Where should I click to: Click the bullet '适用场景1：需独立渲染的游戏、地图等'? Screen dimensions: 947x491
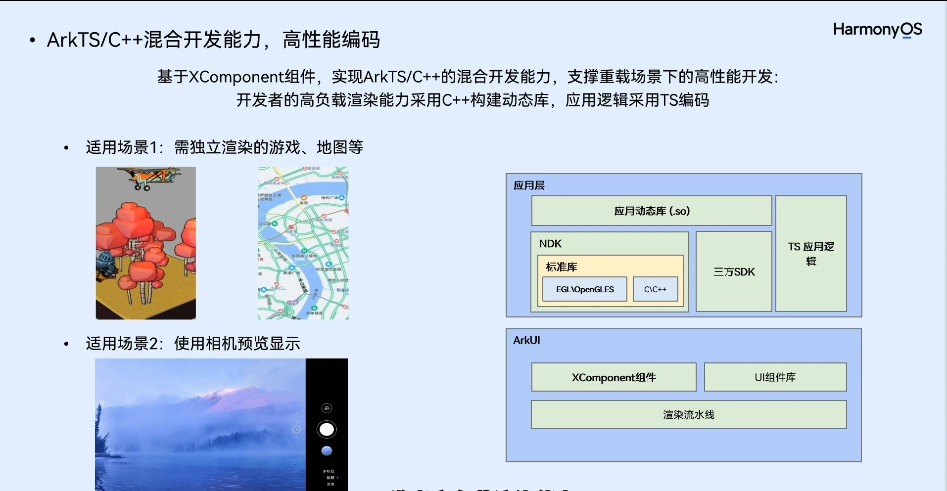[x=224, y=147]
